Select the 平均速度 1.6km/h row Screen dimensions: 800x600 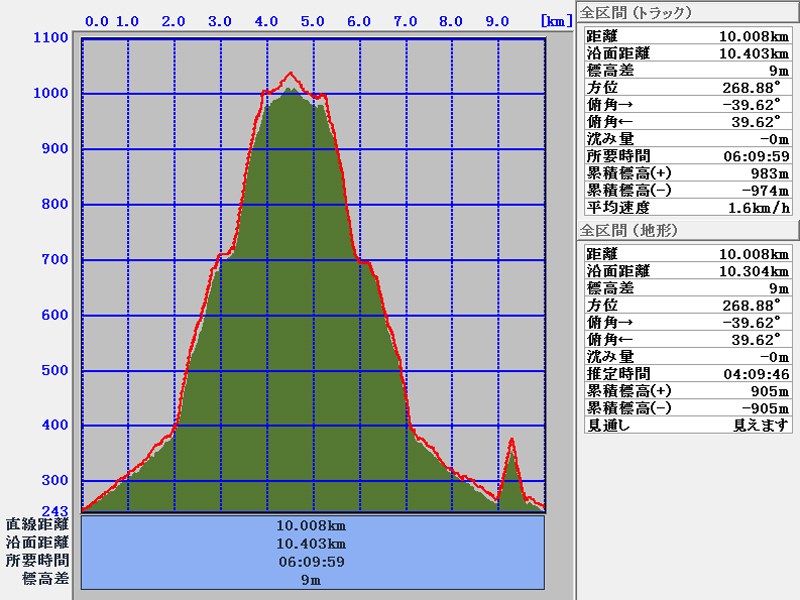click(x=686, y=208)
